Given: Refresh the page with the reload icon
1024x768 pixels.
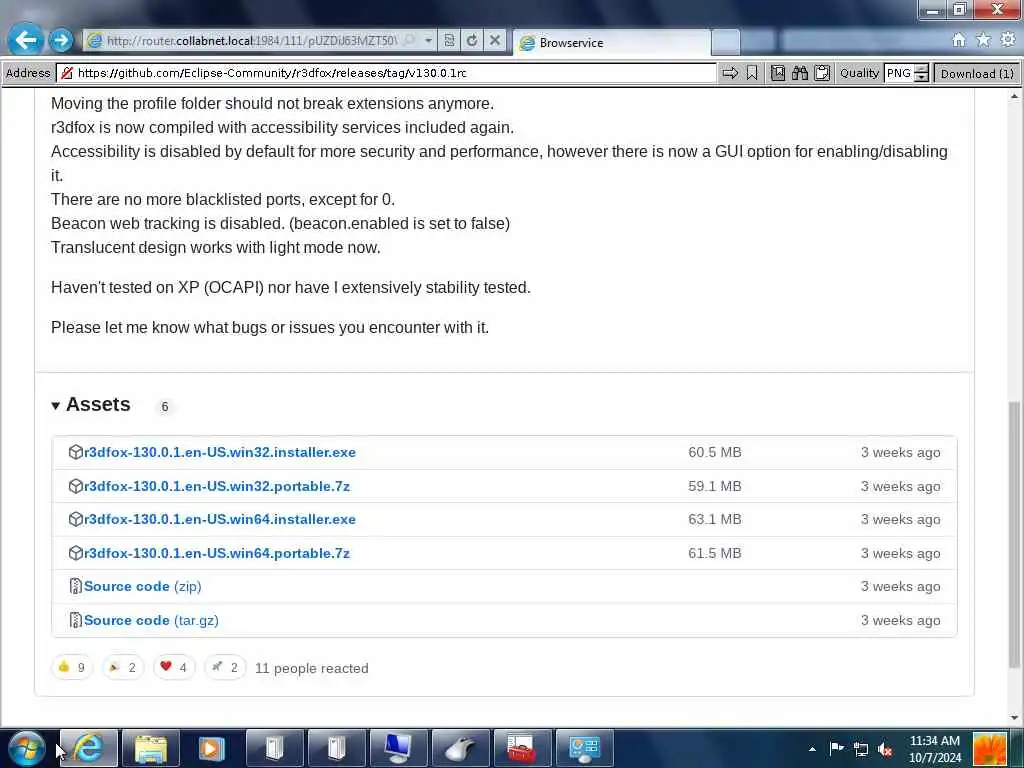Looking at the screenshot, I should coord(472,40).
